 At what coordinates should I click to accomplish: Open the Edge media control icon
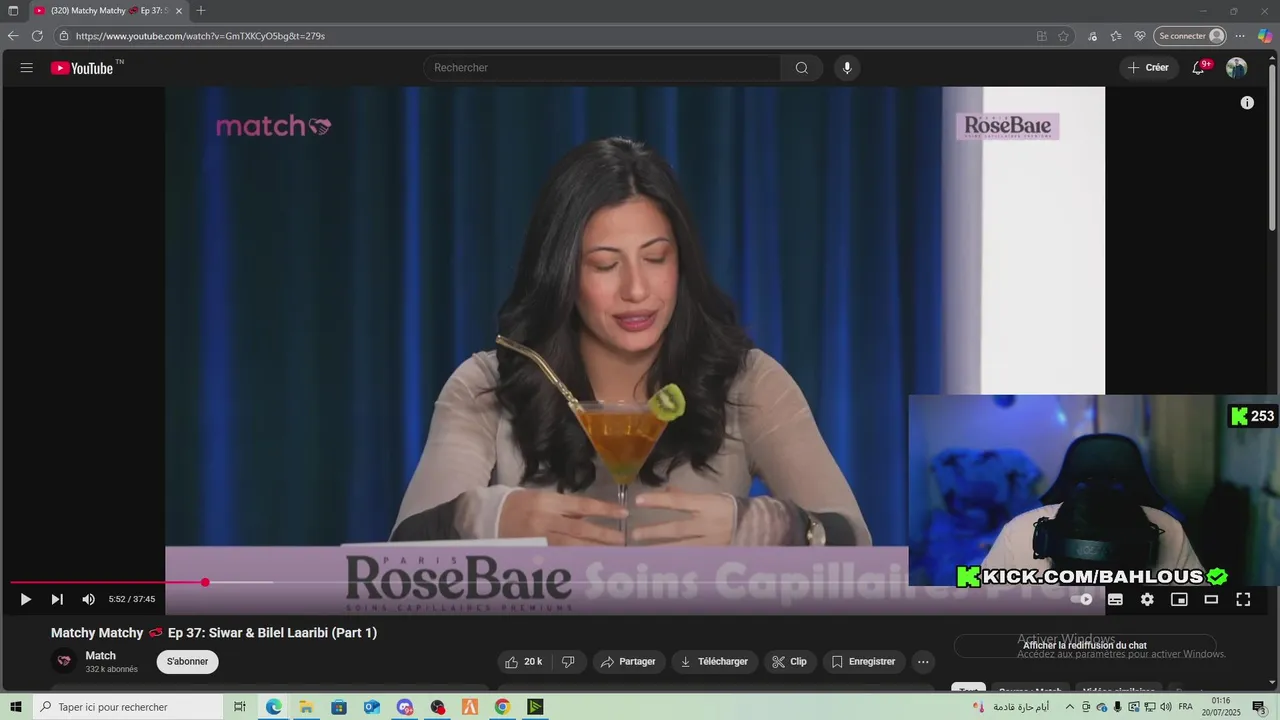[x=1093, y=36]
